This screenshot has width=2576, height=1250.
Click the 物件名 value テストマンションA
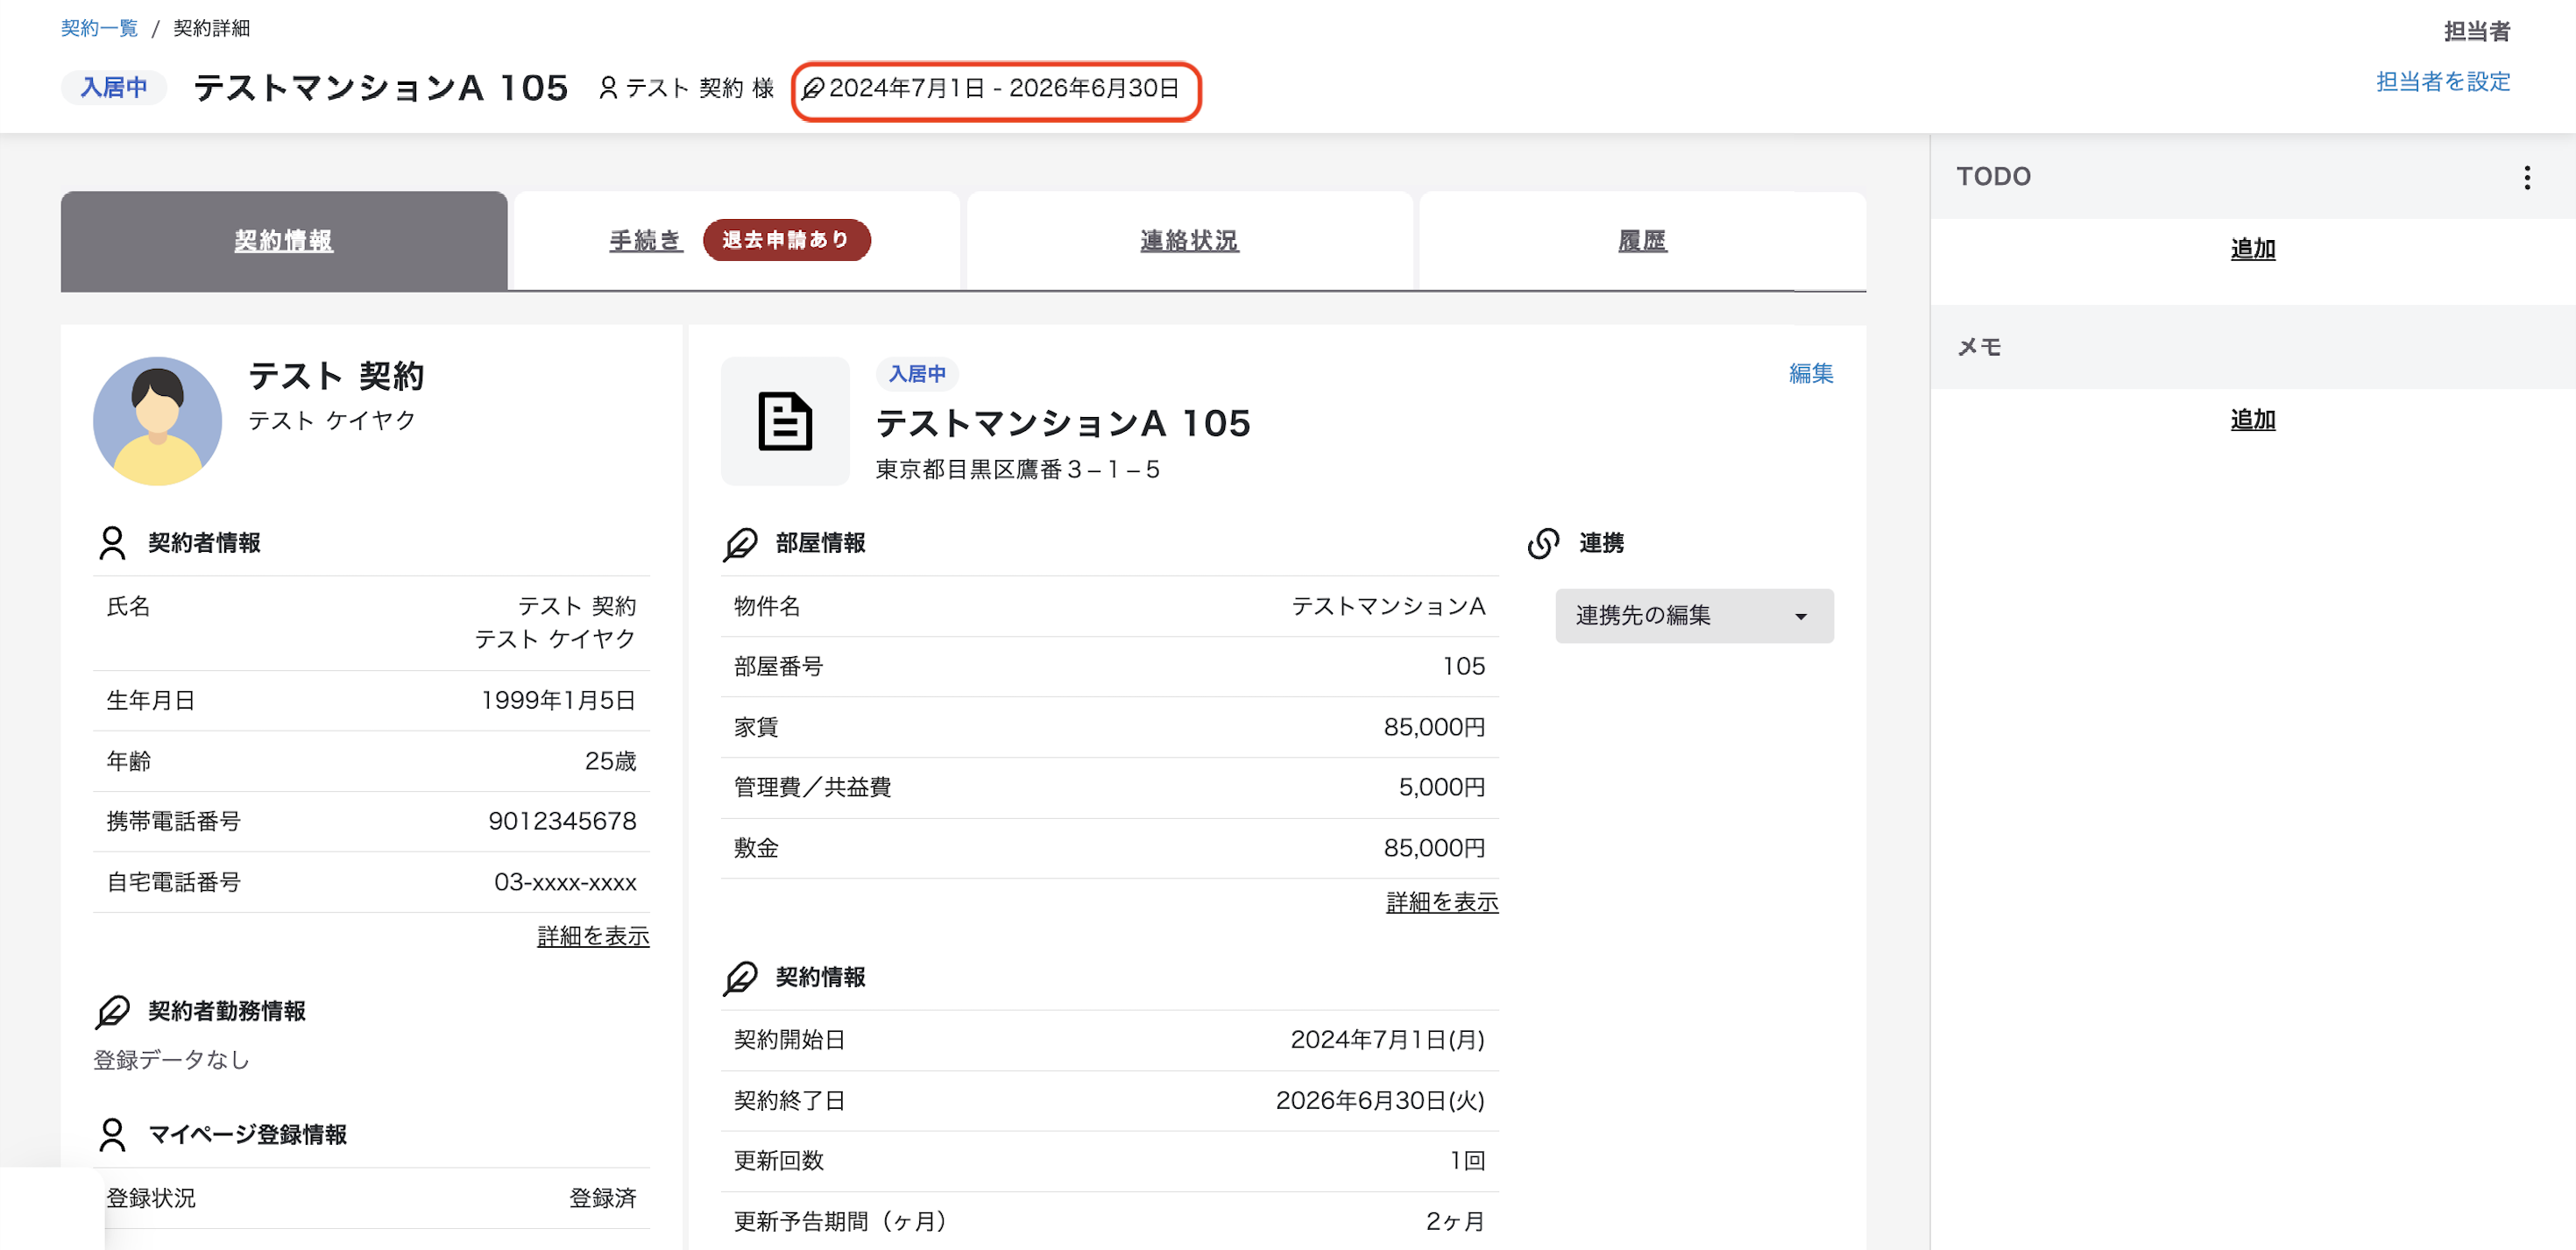[x=1388, y=606]
